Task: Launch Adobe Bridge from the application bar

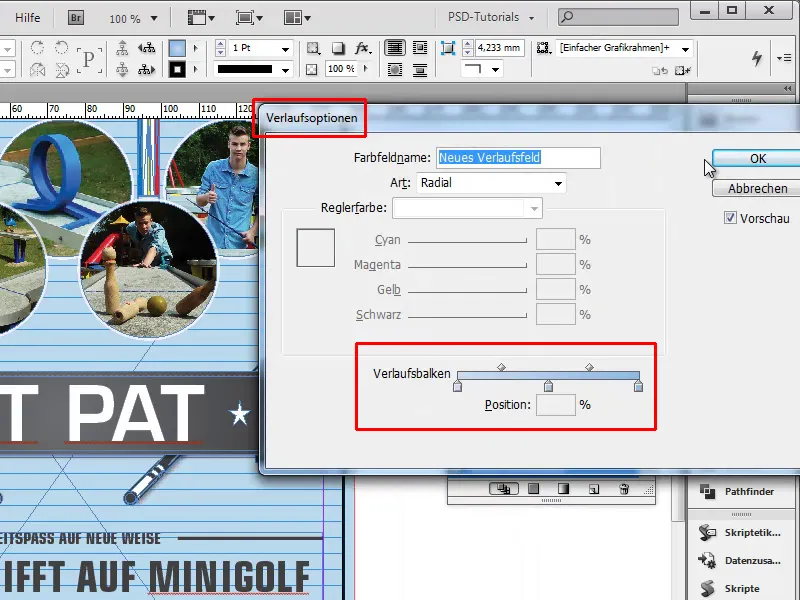Action: click(x=74, y=16)
